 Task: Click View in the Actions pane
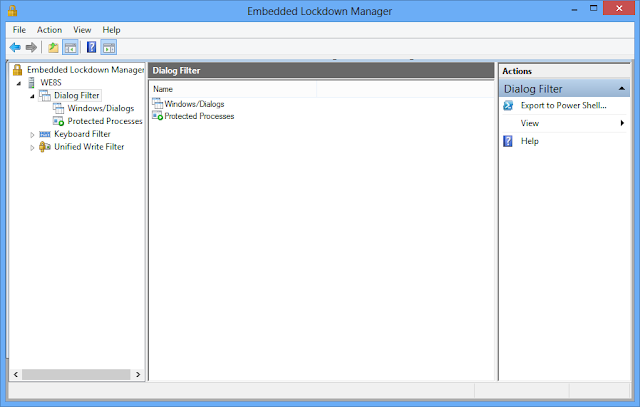[529, 123]
